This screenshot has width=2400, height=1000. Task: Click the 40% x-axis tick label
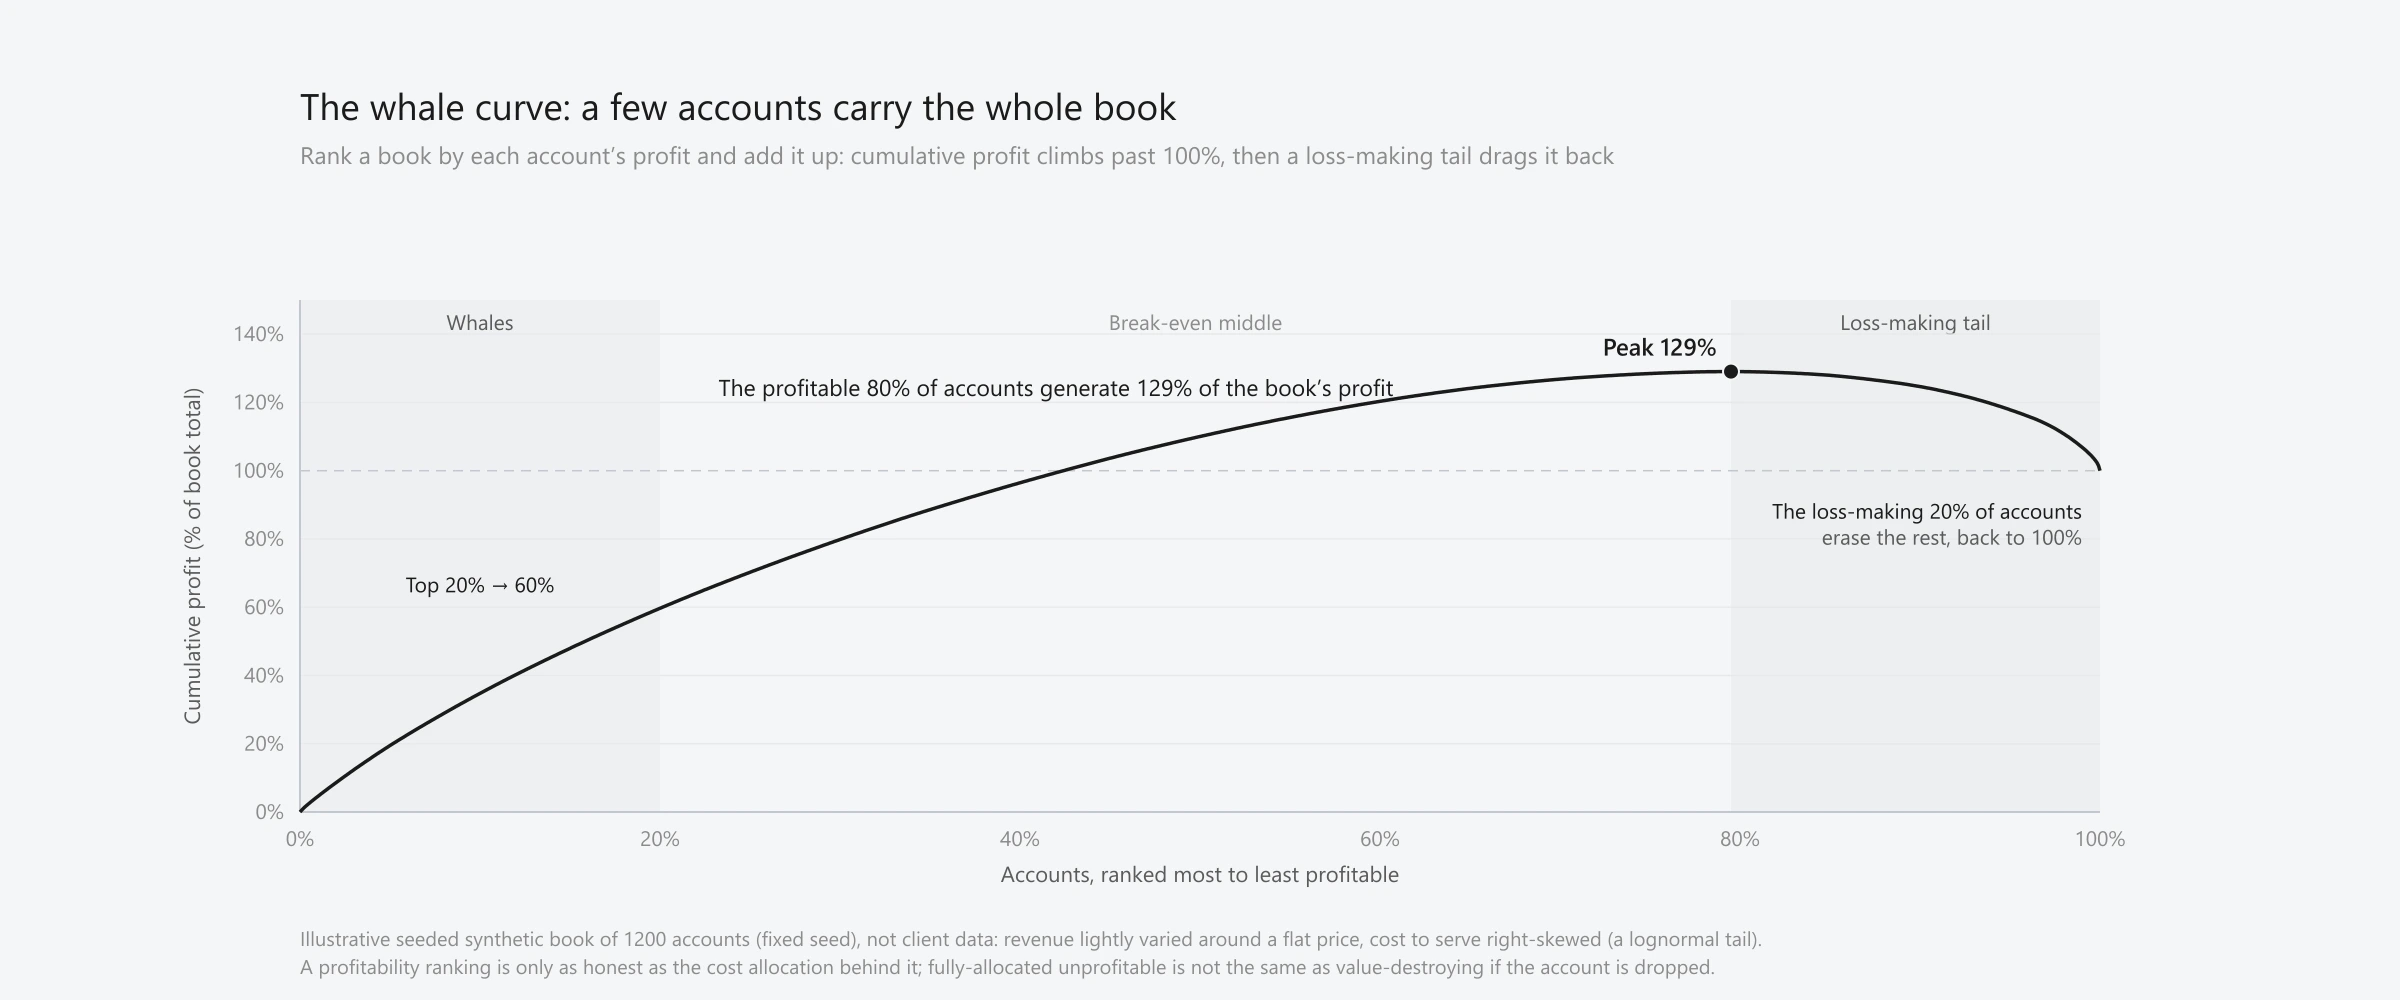[x=1020, y=840]
